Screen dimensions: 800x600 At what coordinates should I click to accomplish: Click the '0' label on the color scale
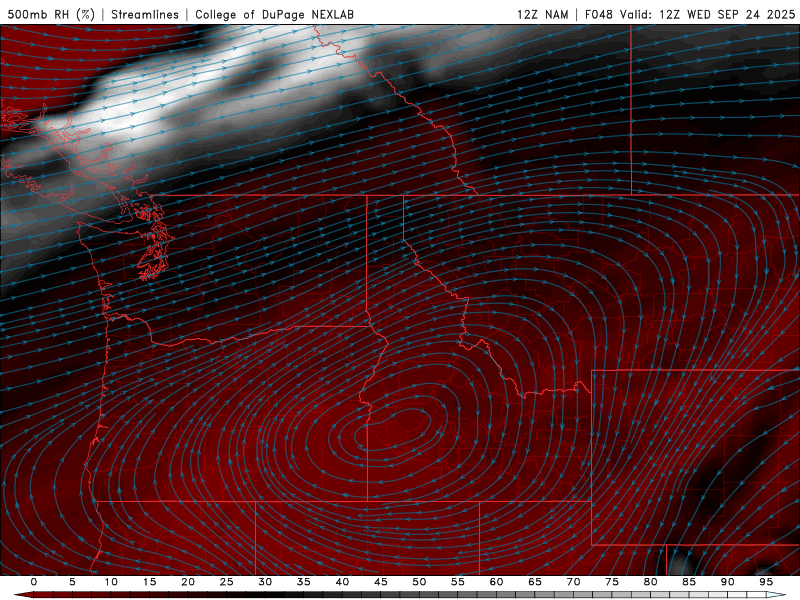(34, 582)
